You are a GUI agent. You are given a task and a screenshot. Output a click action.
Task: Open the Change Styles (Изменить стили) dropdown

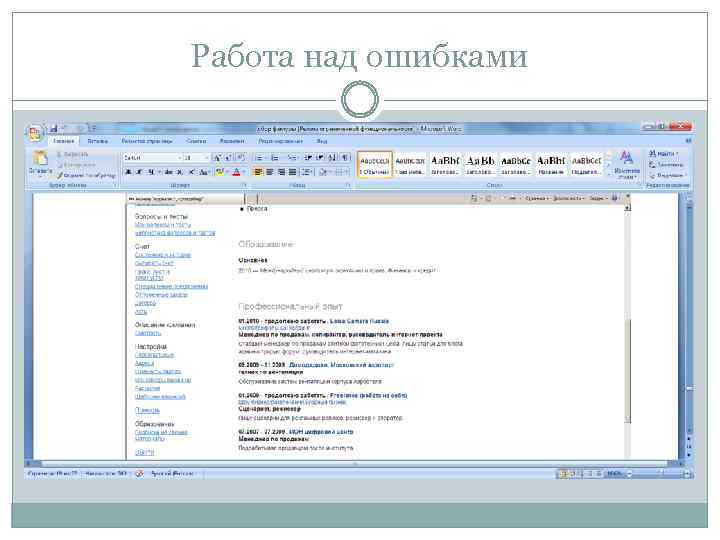tap(626, 174)
